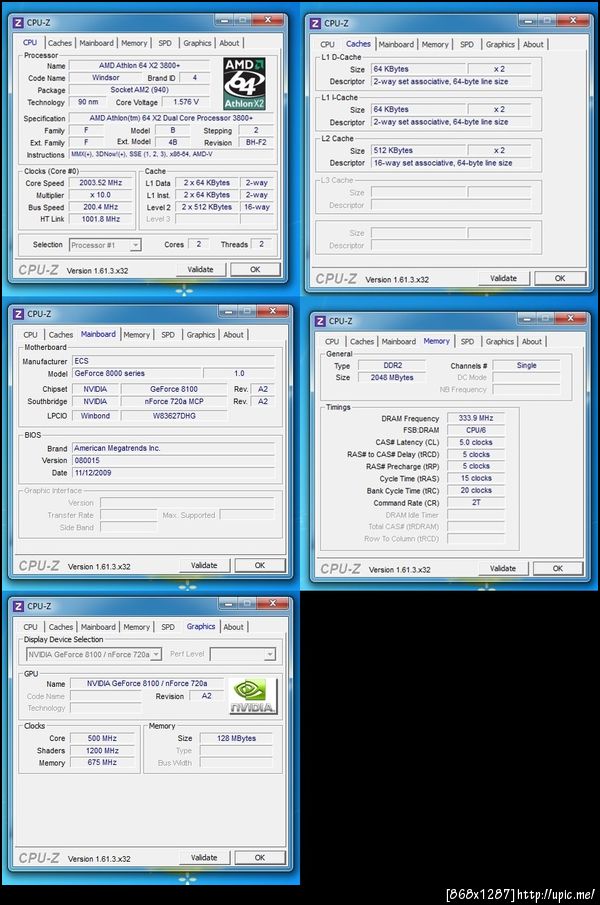The image size is (600, 905).
Task: Switch to Caches tab in the Graphics window
Action: click(61, 627)
